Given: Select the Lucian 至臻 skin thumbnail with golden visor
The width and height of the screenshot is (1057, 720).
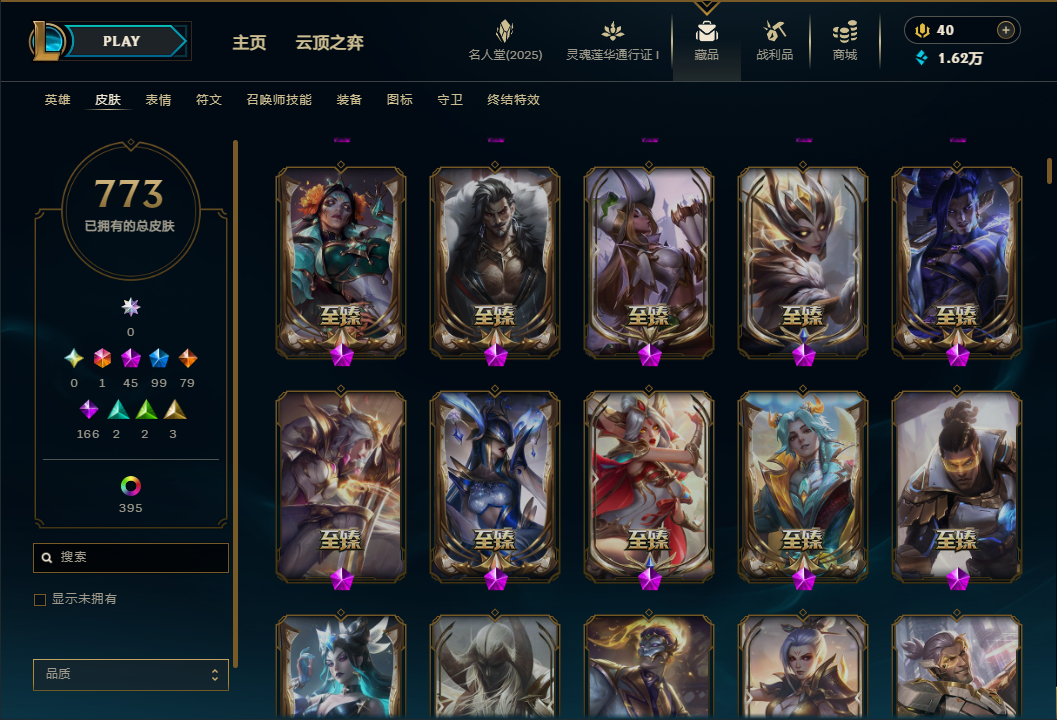Looking at the screenshot, I should point(957,487).
